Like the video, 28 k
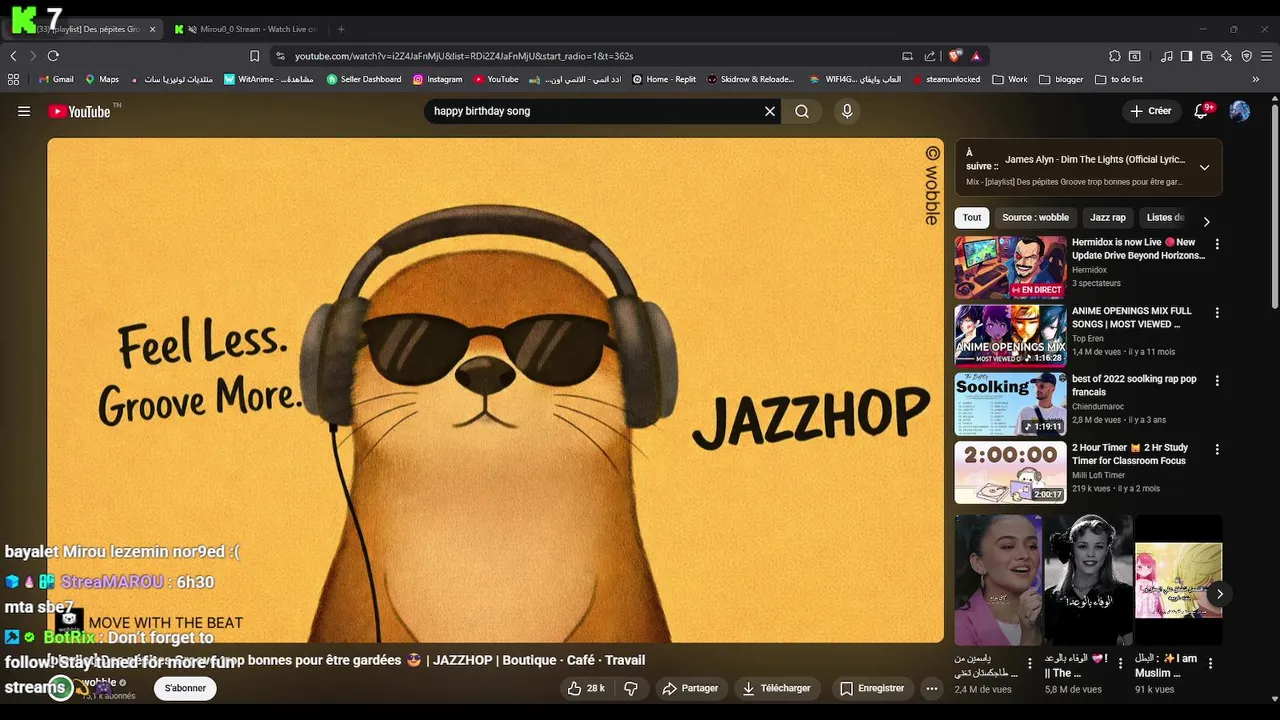The image size is (1280, 720). [586, 688]
